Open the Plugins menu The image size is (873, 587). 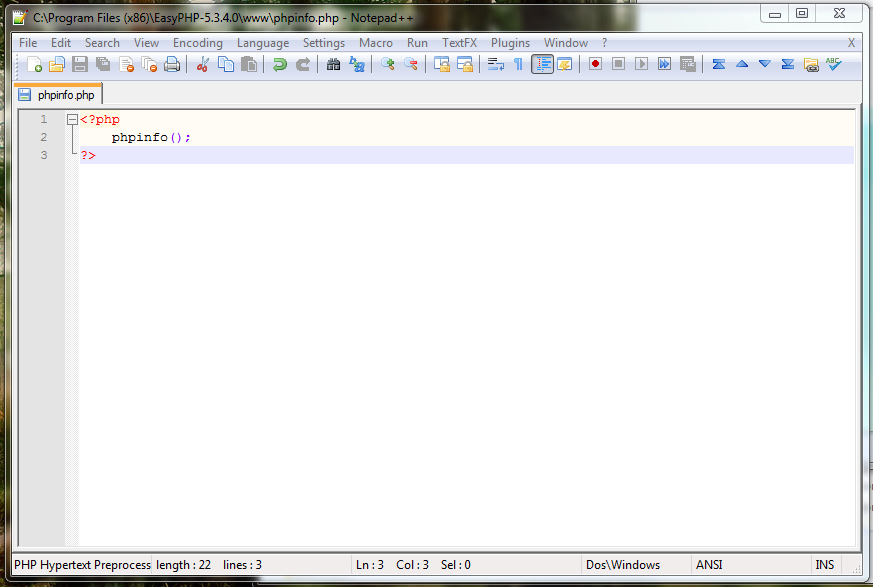[x=510, y=43]
